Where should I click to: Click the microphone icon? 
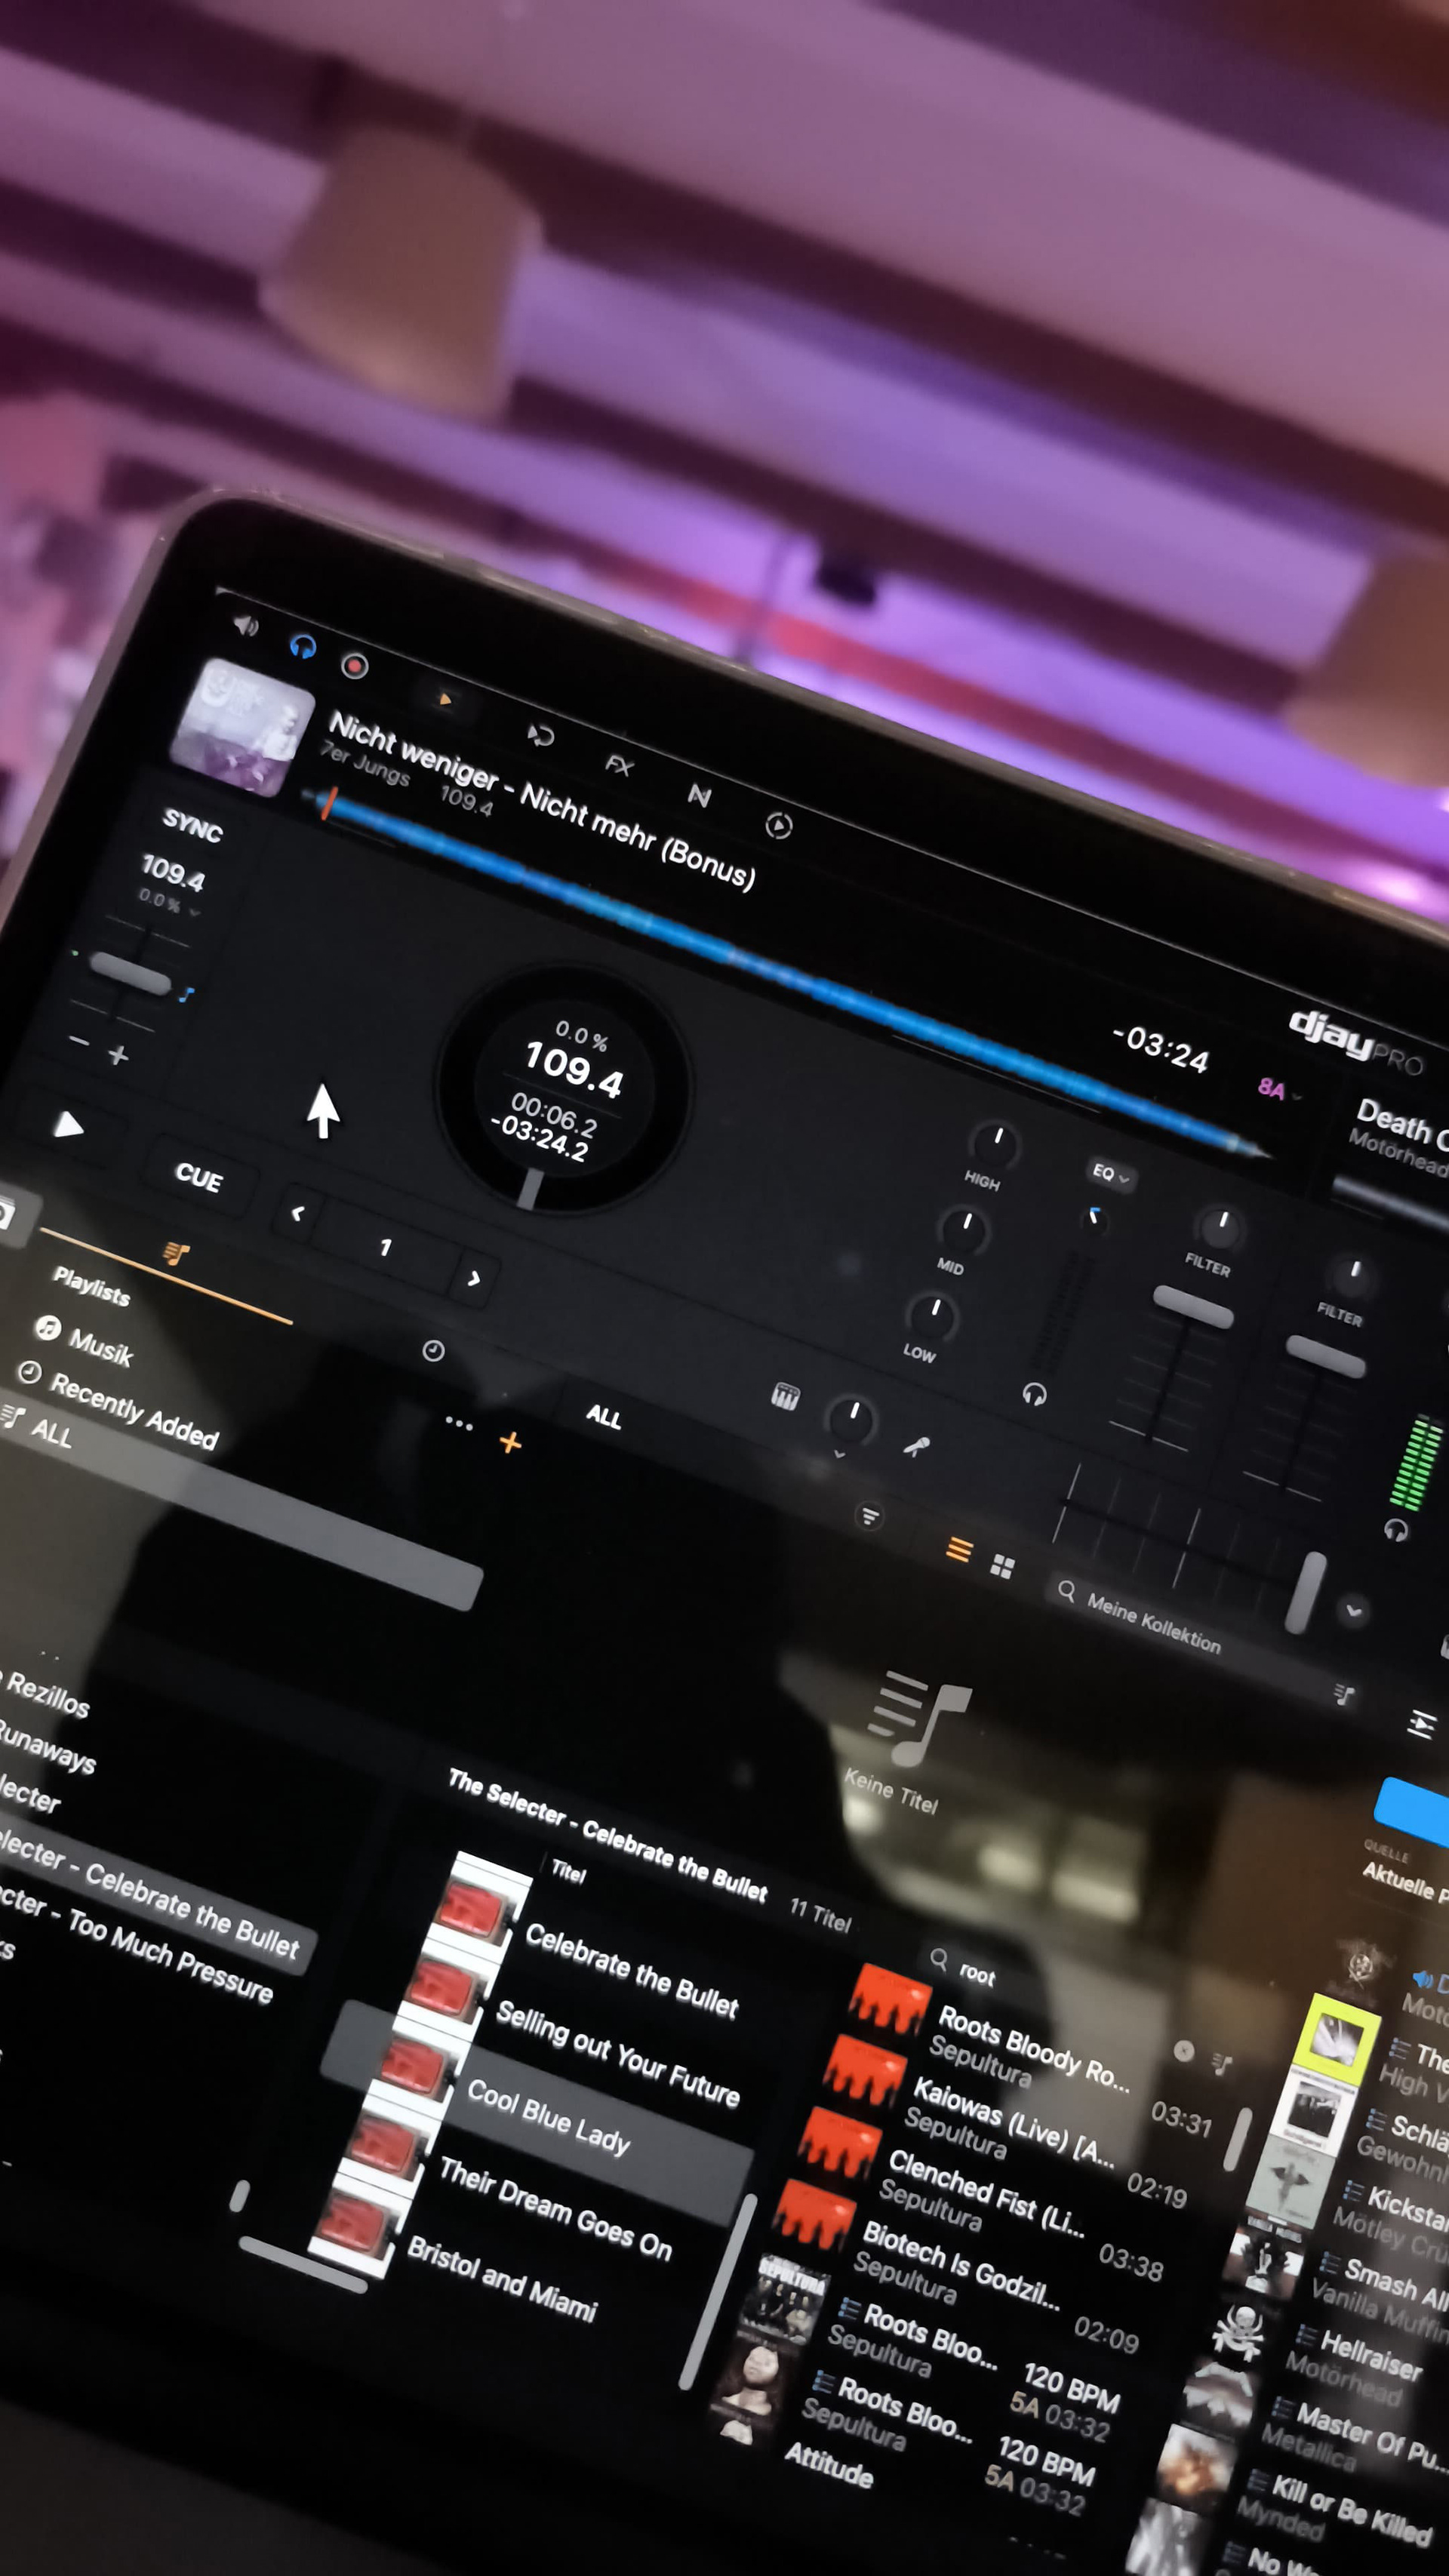pyautogui.click(x=916, y=1446)
